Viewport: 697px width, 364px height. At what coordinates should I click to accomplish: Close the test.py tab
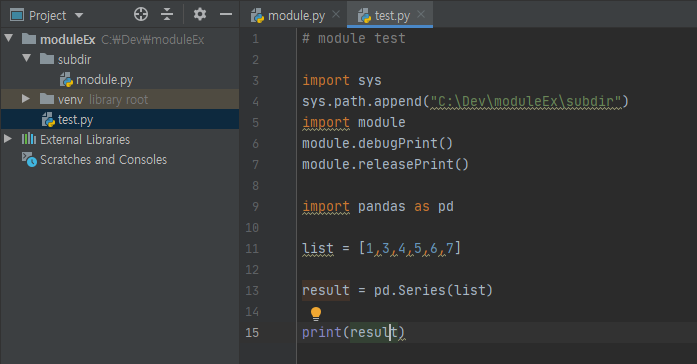coord(421,14)
